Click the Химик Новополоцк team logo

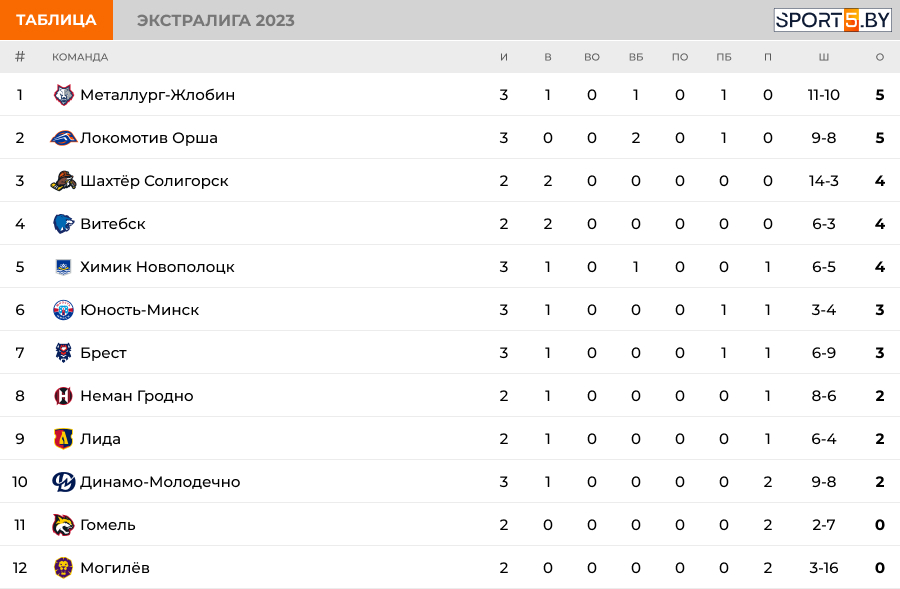tap(63, 267)
